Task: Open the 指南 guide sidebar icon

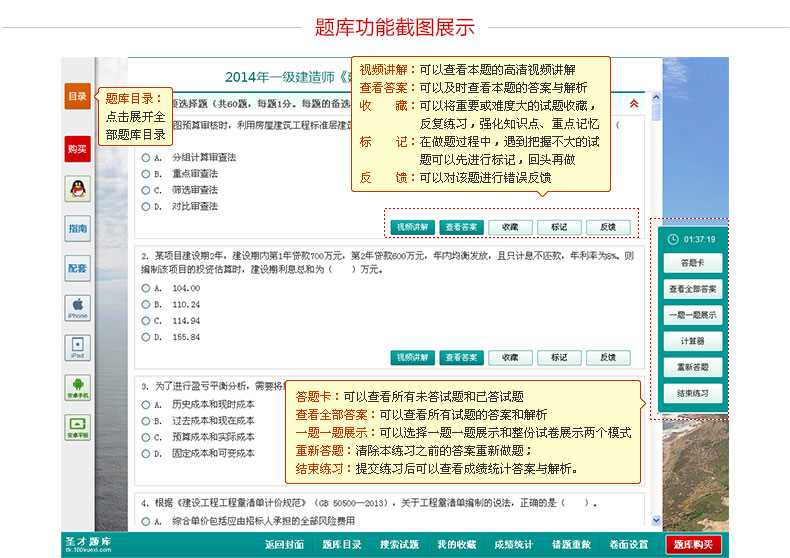Action: point(77,228)
